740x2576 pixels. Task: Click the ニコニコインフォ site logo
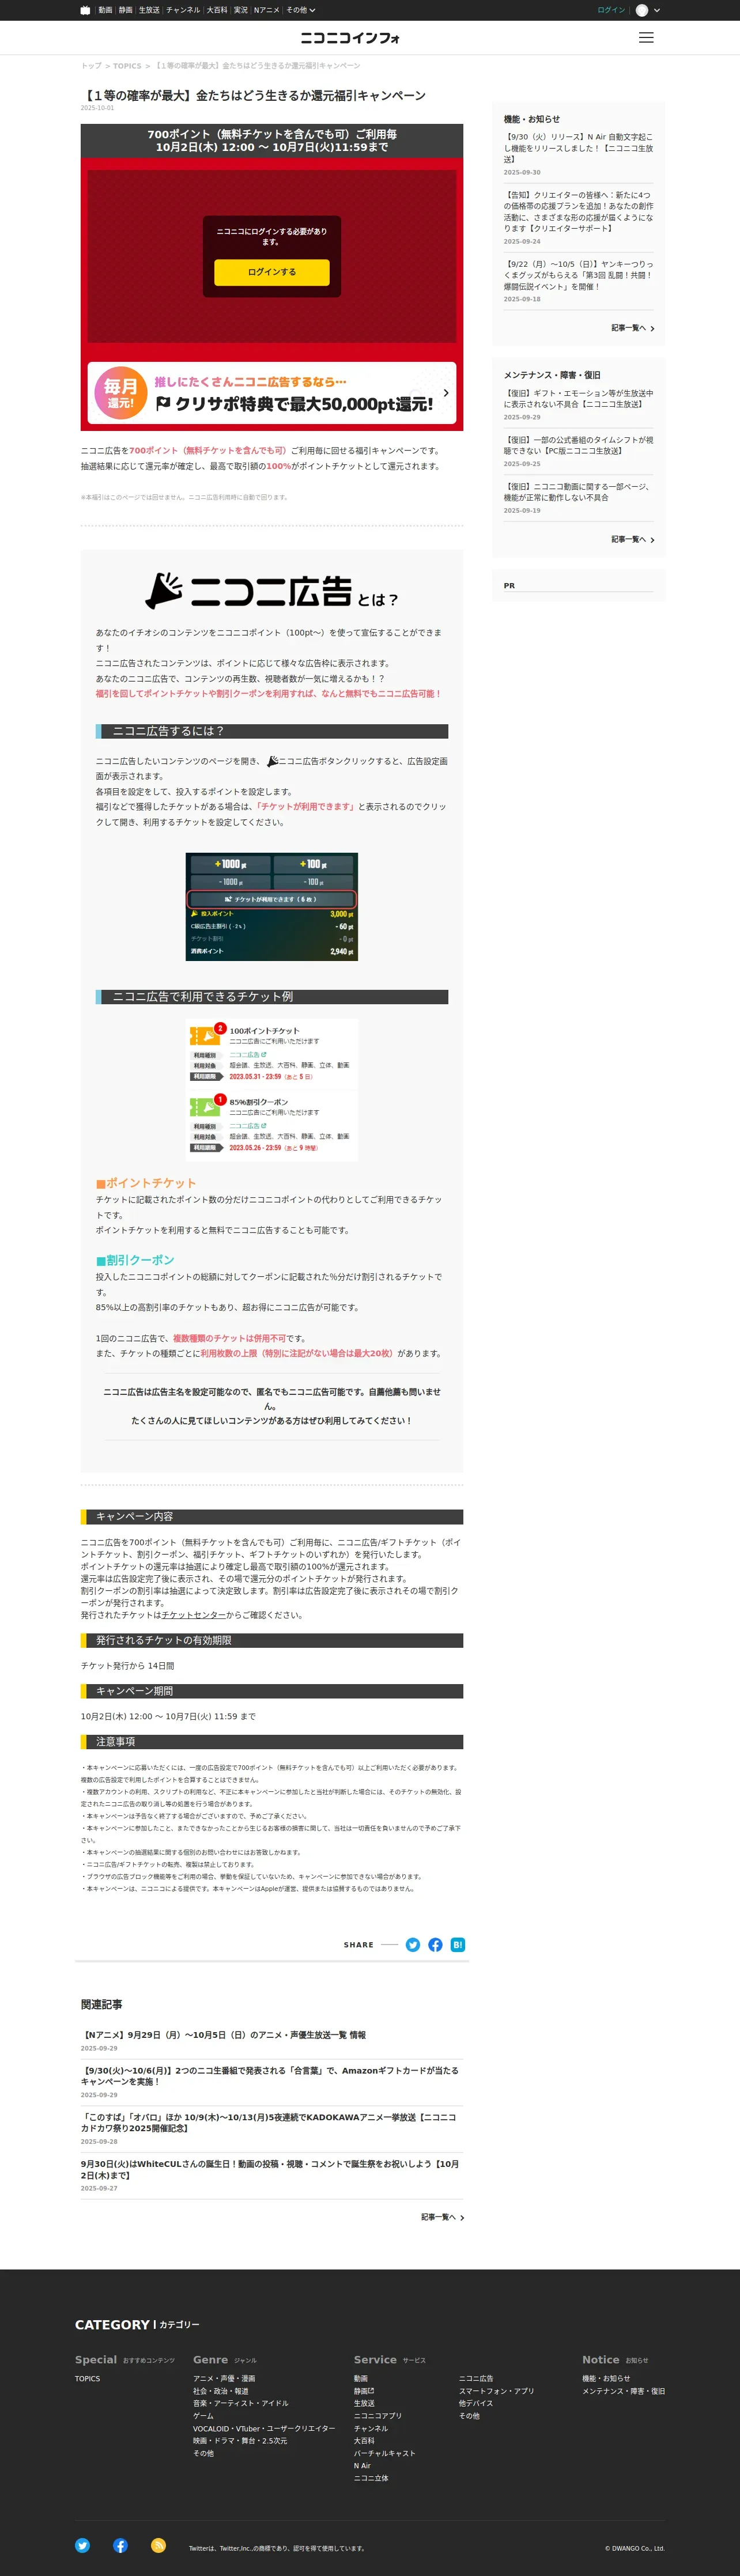pyautogui.click(x=350, y=38)
